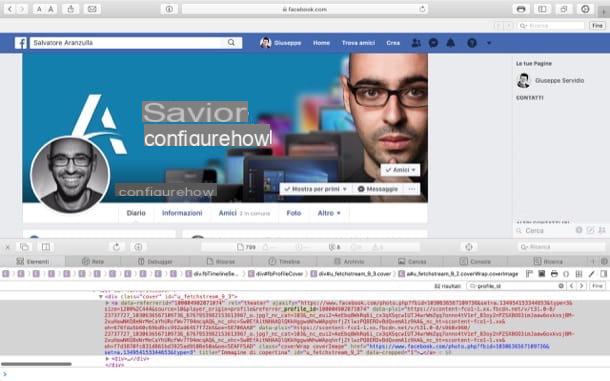Screen dimensions: 610x381
Task: Reload page using address bar refresh icon
Action: pyautogui.click(x=422, y=9)
